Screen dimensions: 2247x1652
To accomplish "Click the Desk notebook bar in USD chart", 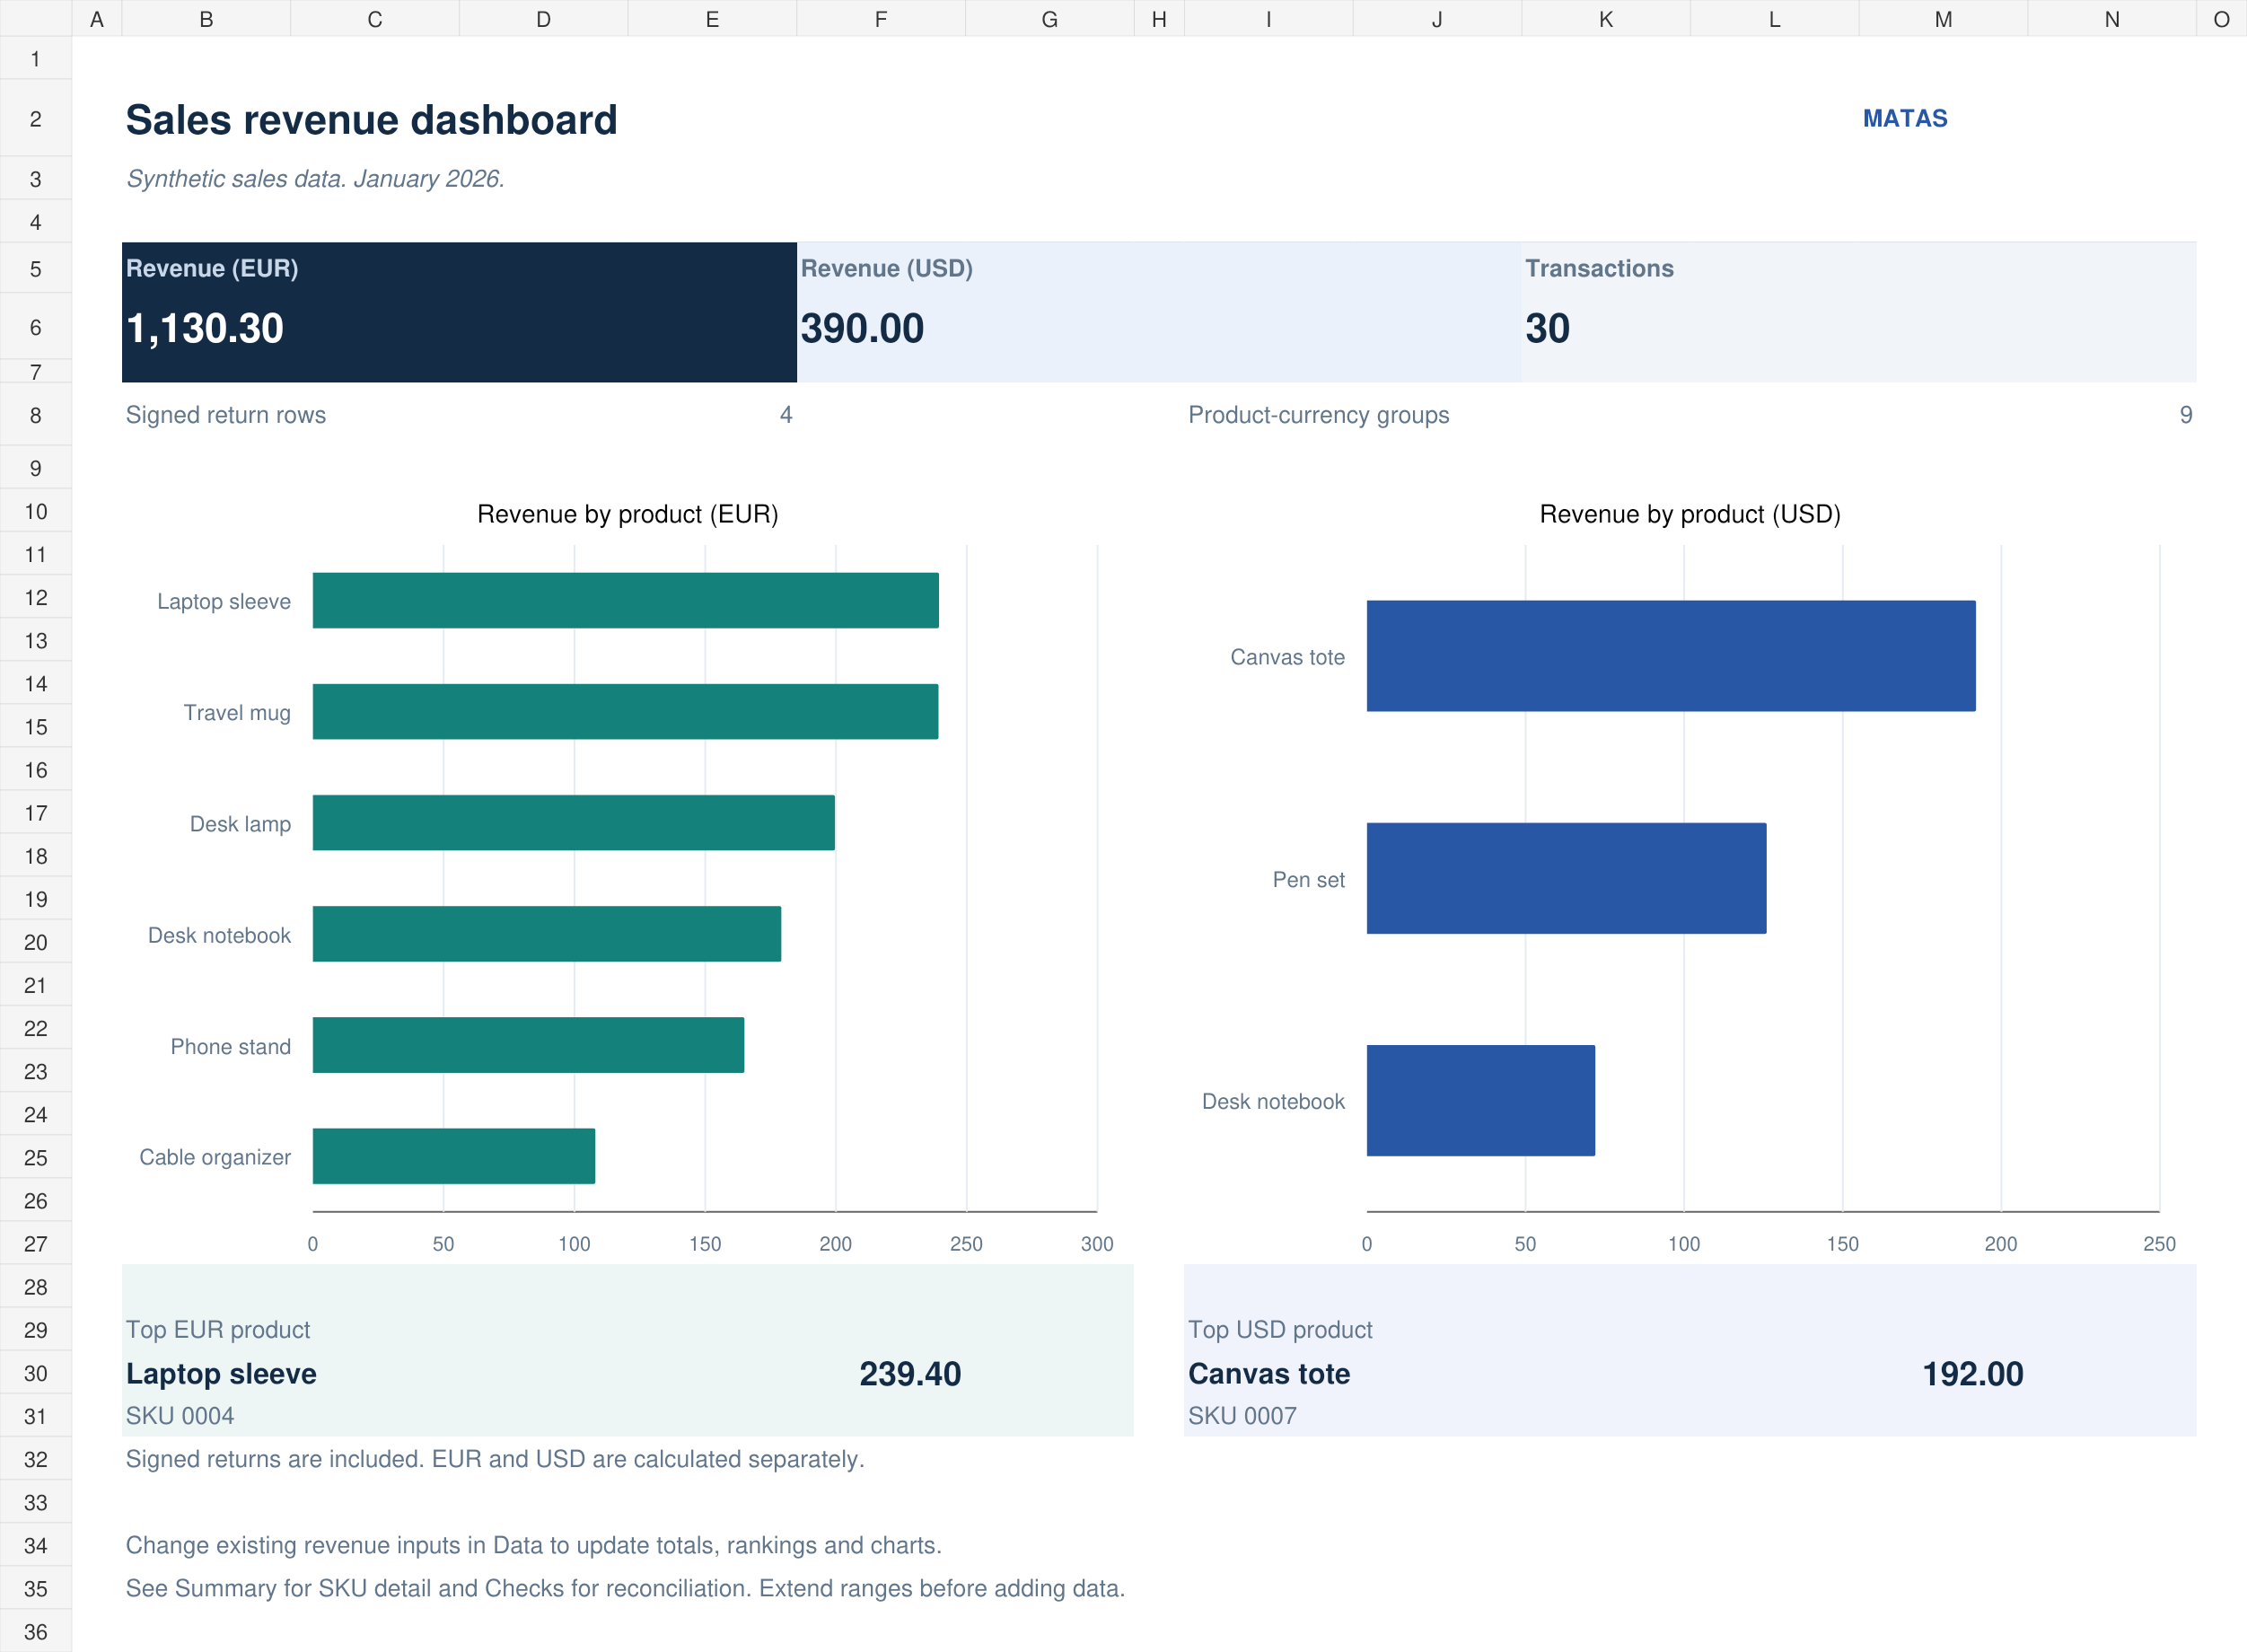I will 1480,1101.
